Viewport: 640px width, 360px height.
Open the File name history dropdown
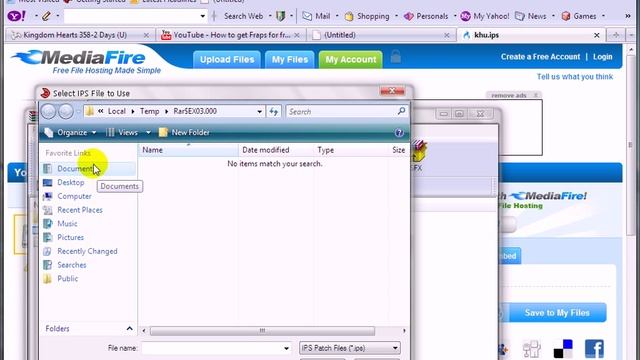pyautogui.click(x=287, y=348)
